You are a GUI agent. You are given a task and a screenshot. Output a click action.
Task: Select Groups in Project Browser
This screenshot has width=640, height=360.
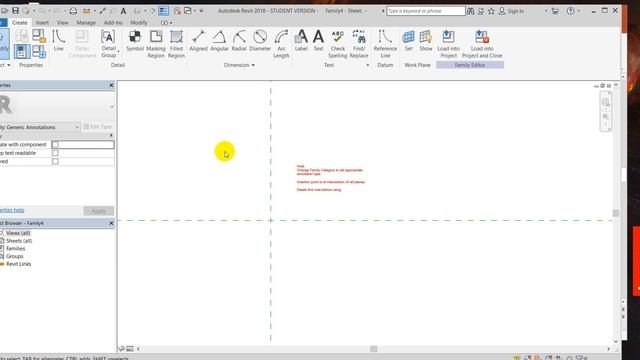[x=14, y=256]
